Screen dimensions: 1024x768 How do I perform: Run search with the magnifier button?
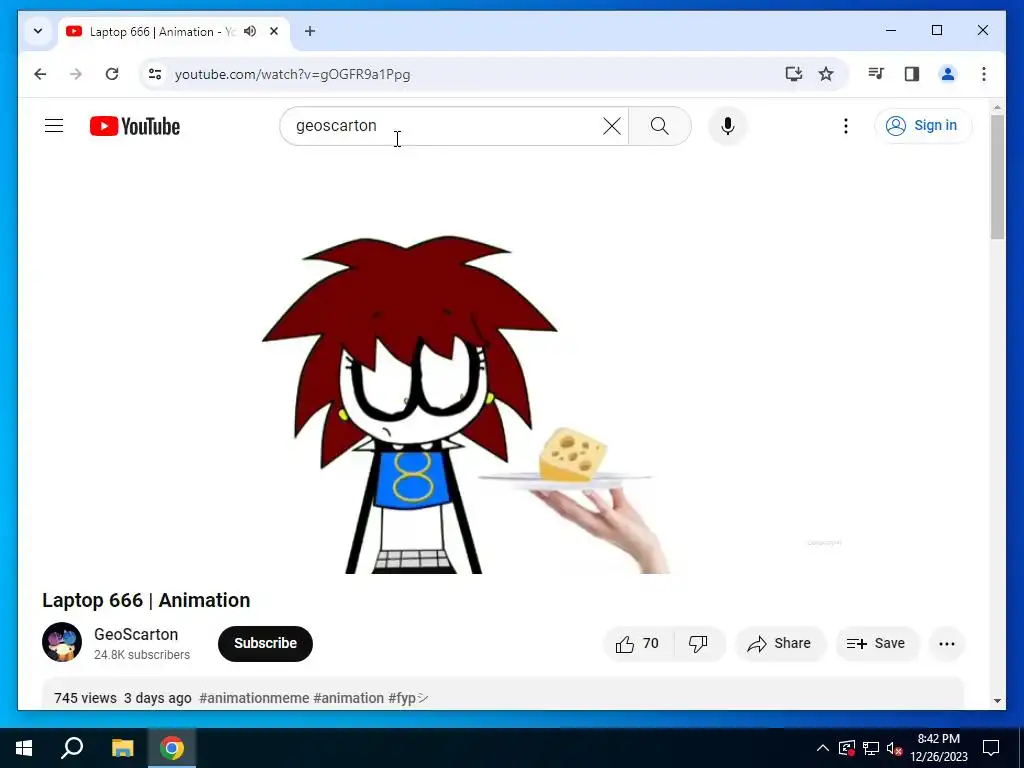(660, 126)
